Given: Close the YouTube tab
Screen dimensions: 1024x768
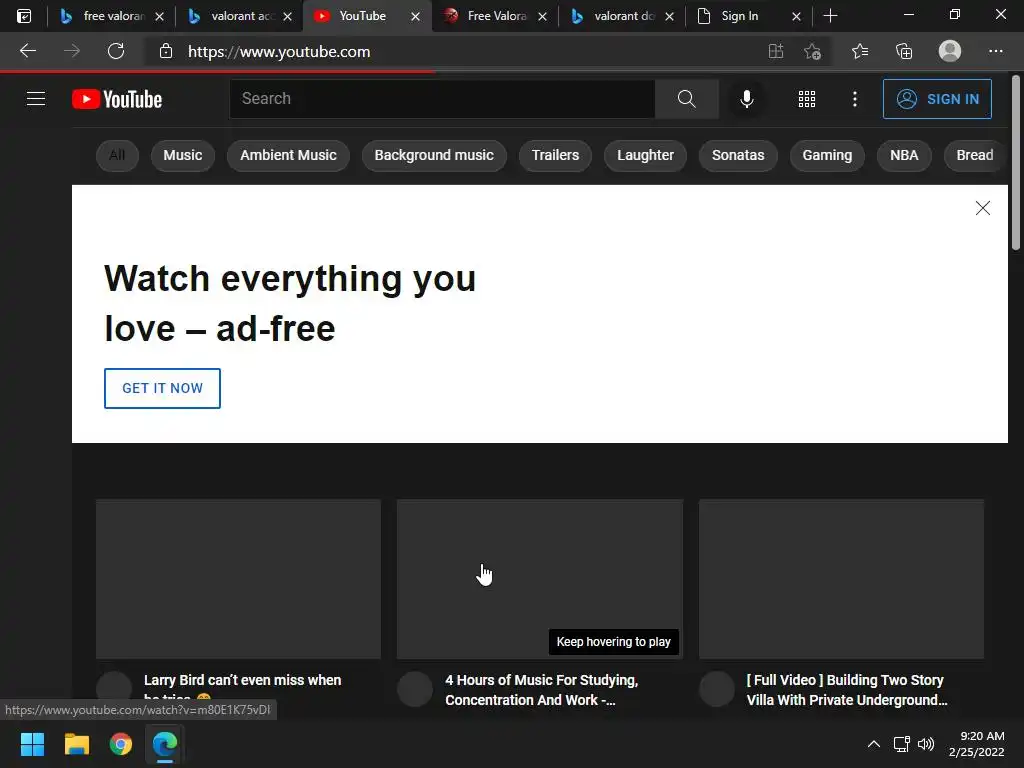Looking at the screenshot, I should 415,16.
